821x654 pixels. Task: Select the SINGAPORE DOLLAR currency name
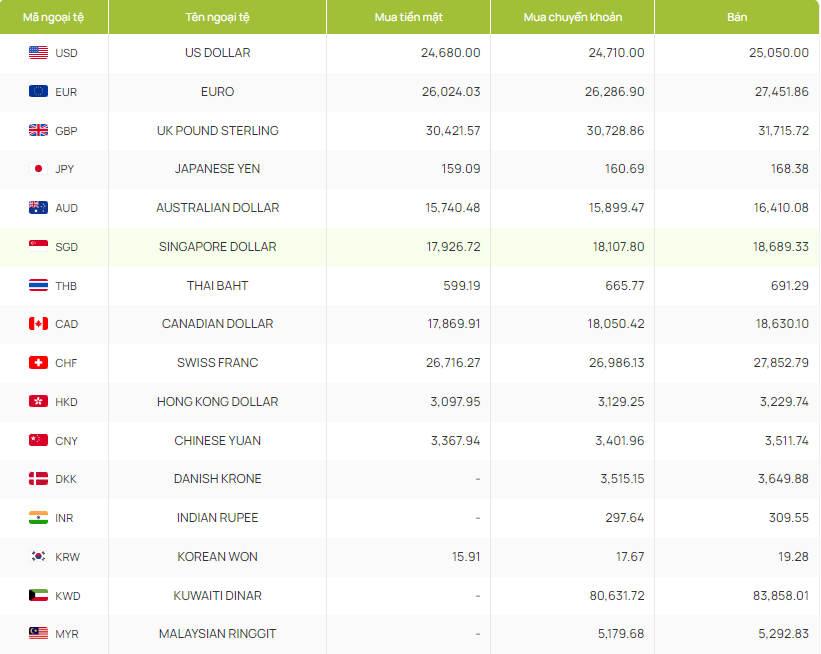(x=217, y=247)
